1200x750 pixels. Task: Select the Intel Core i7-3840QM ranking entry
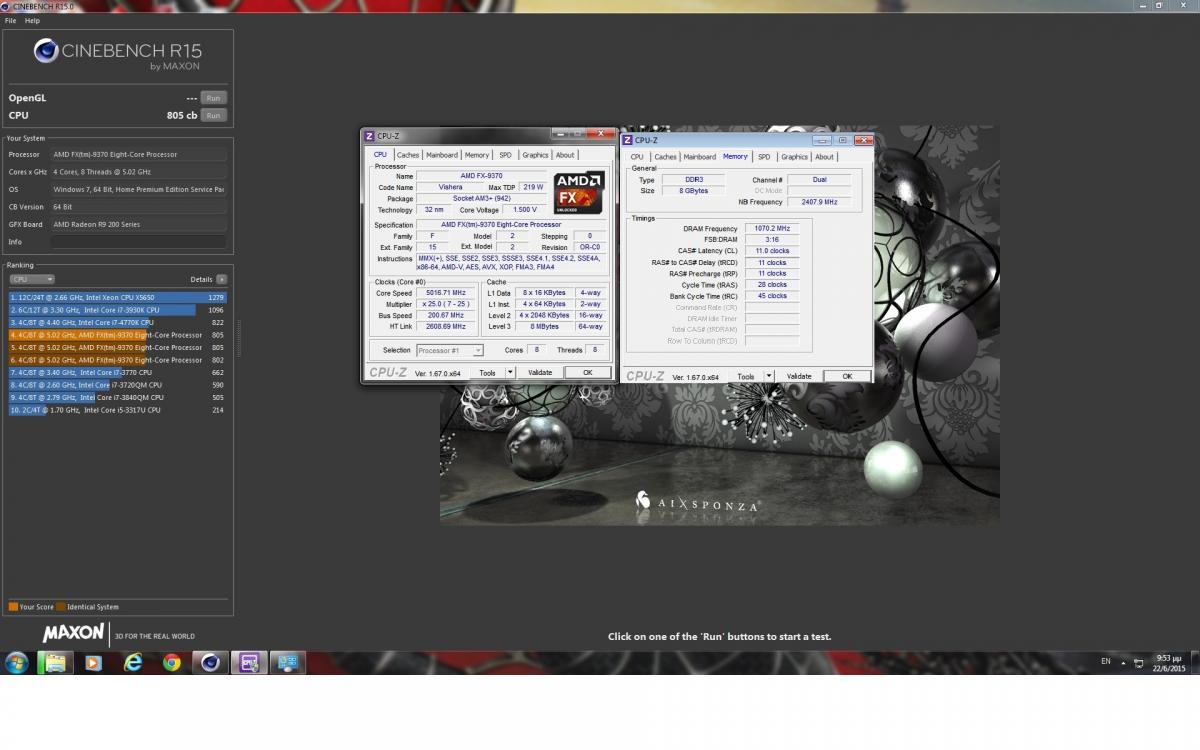(x=117, y=397)
